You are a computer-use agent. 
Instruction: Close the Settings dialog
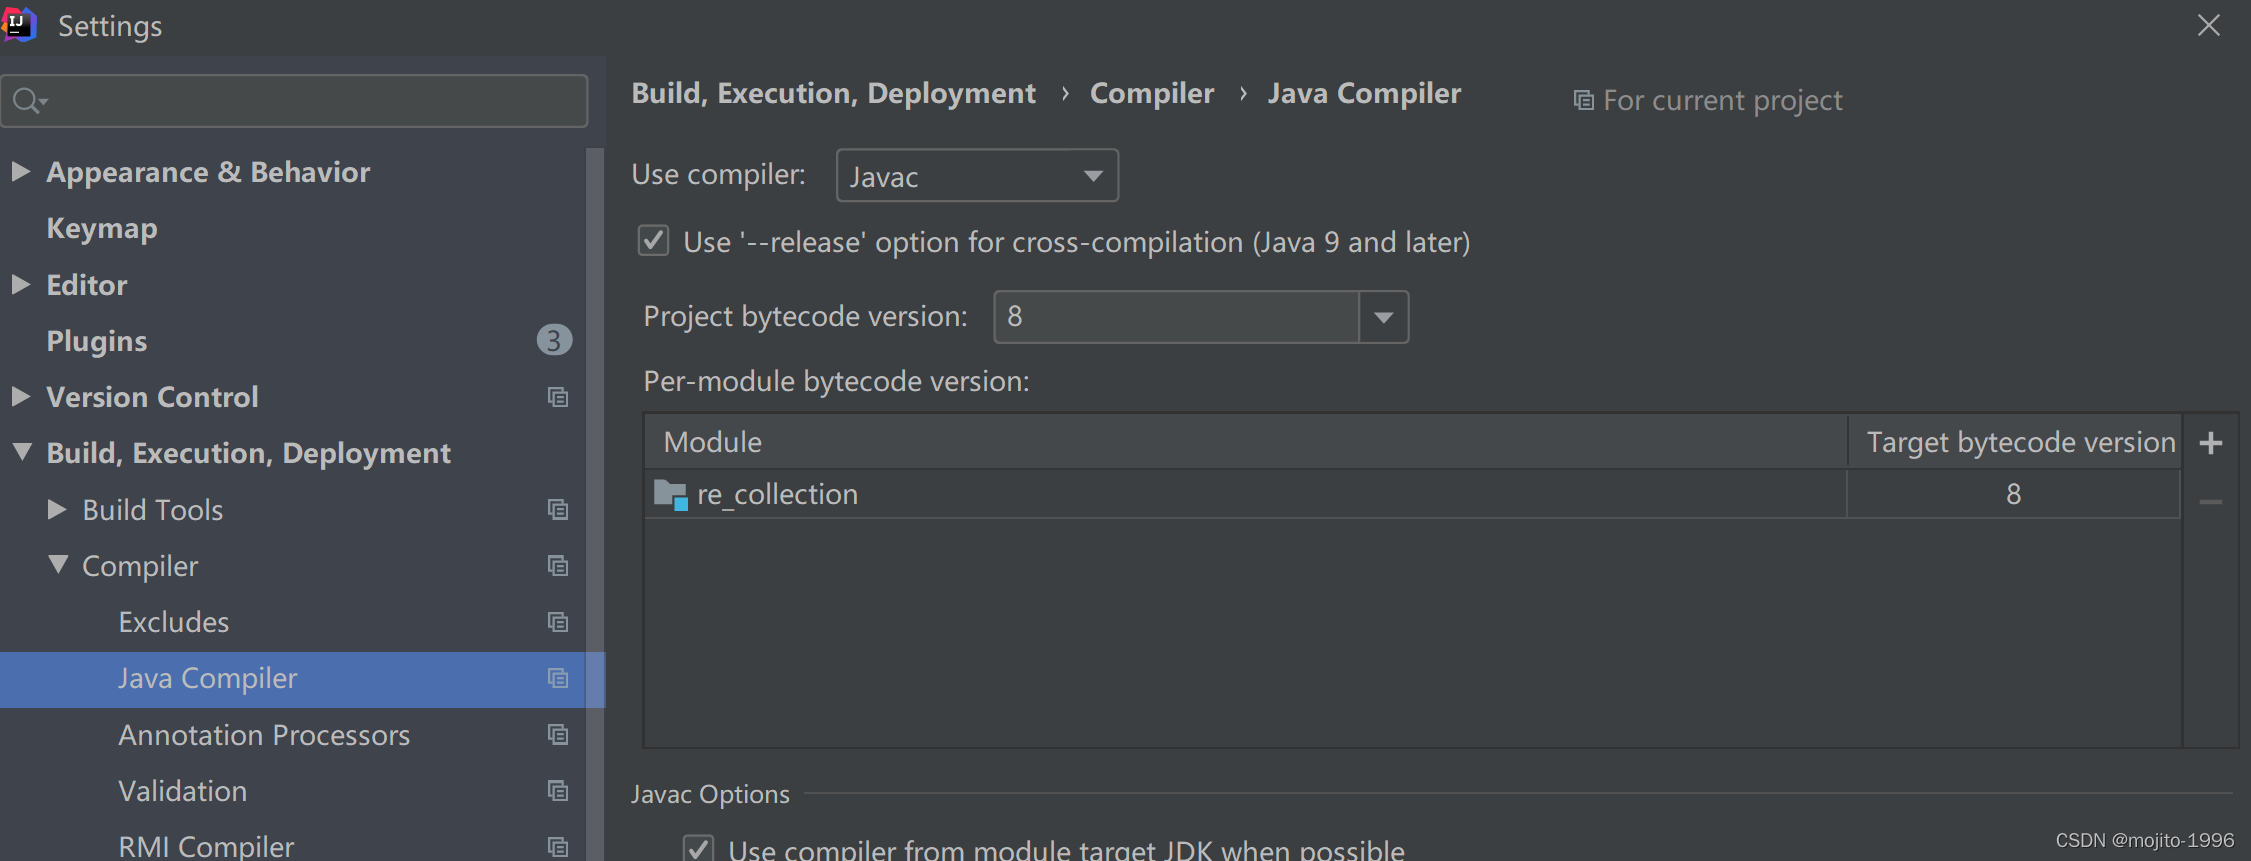pyautogui.click(x=2208, y=25)
